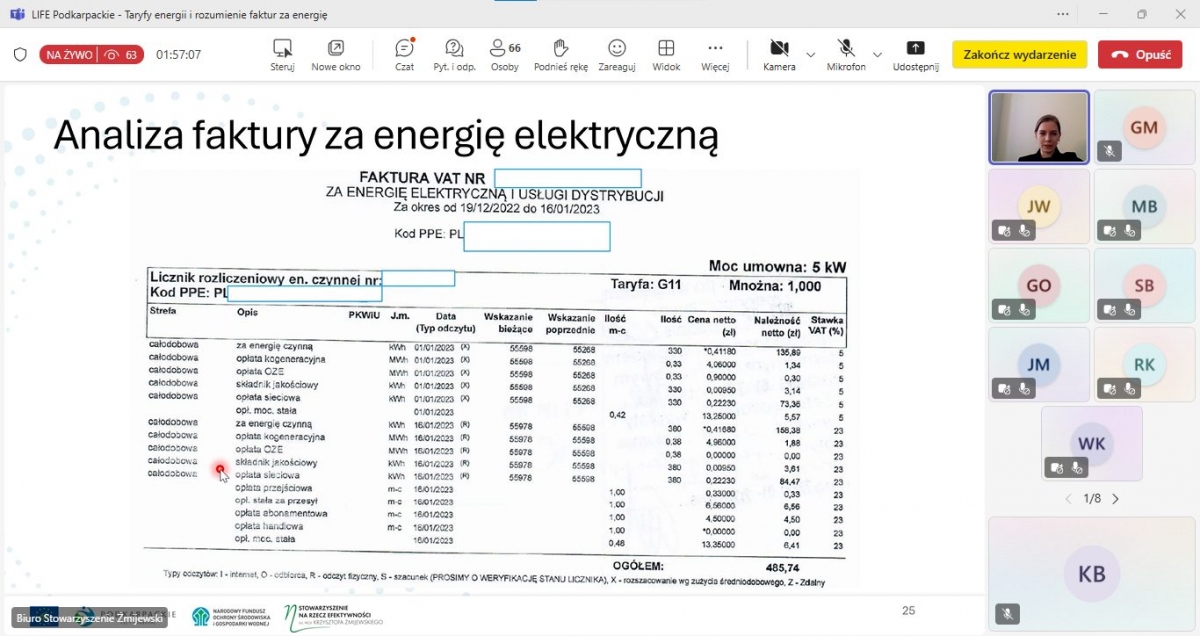
Task: Raise hand with Podnieś rękę
Action: tap(561, 55)
